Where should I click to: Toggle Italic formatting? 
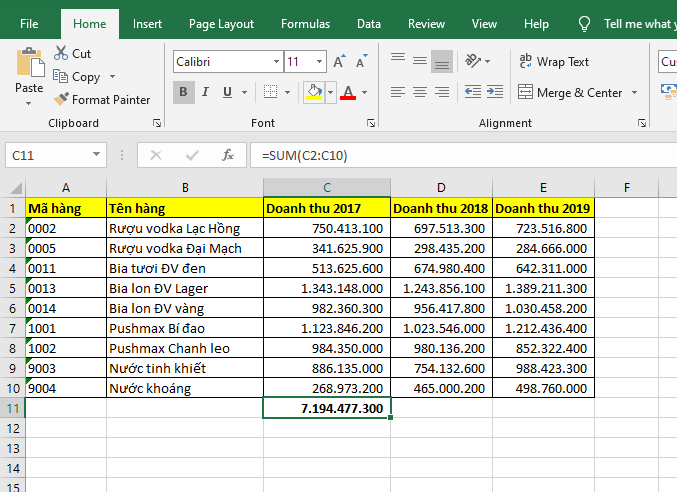pyautogui.click(x=206, y=93)
